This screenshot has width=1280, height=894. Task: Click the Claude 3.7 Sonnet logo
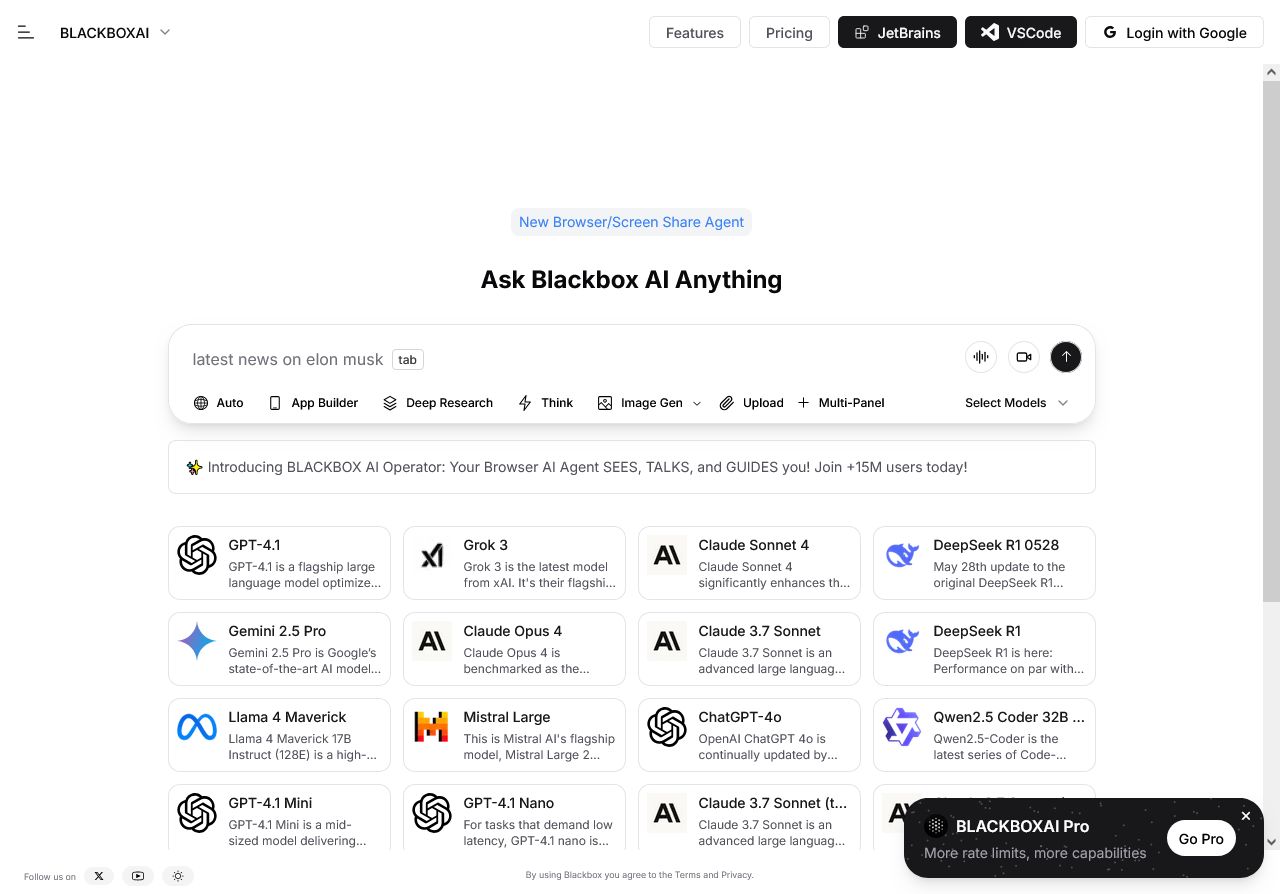point(667,641)
